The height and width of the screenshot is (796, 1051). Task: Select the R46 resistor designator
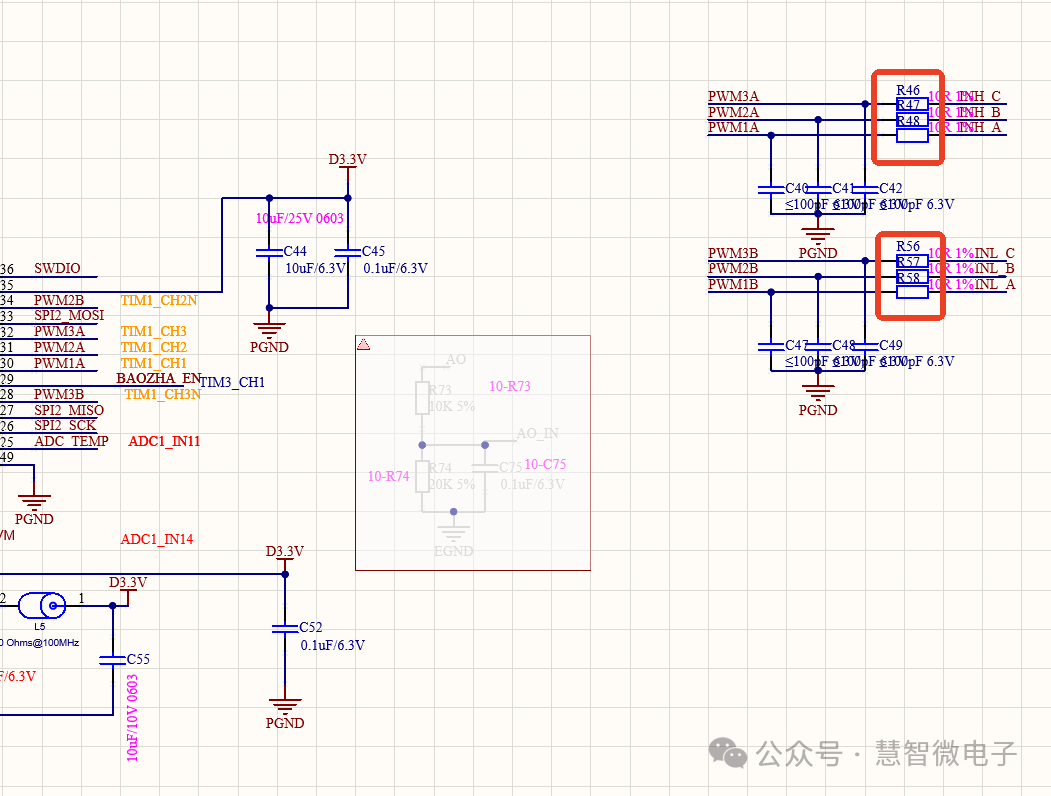(x=908, y=90)
